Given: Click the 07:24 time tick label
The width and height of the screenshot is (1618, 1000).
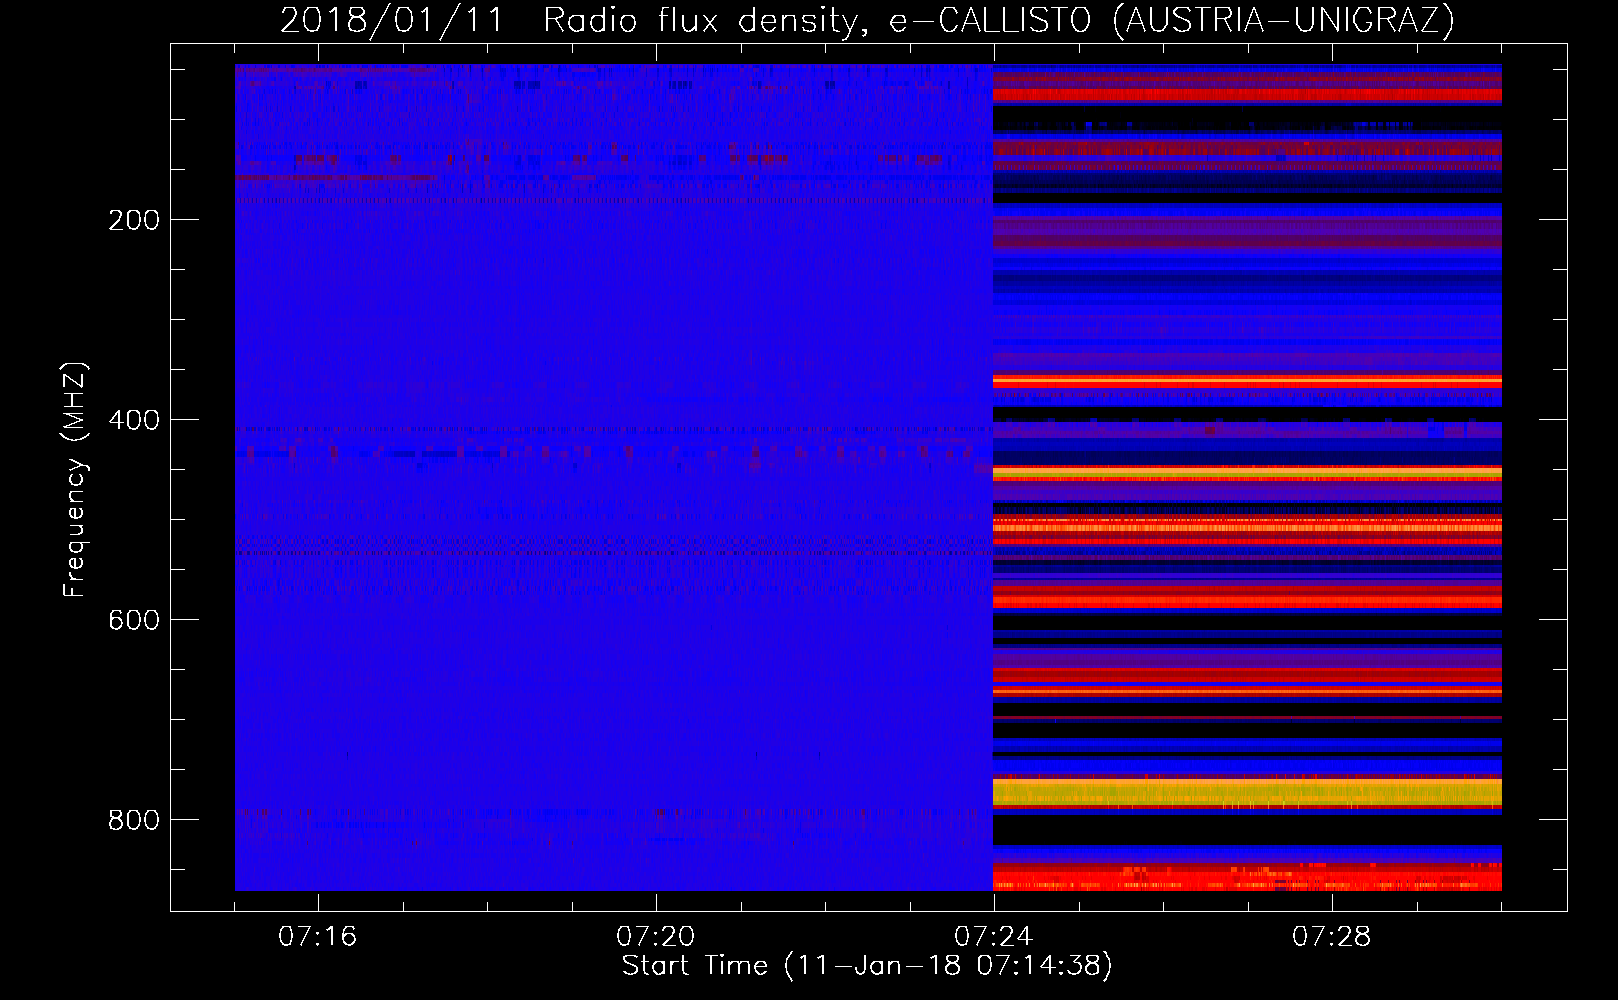Looking at the screenshot, I should pos(994,937).
